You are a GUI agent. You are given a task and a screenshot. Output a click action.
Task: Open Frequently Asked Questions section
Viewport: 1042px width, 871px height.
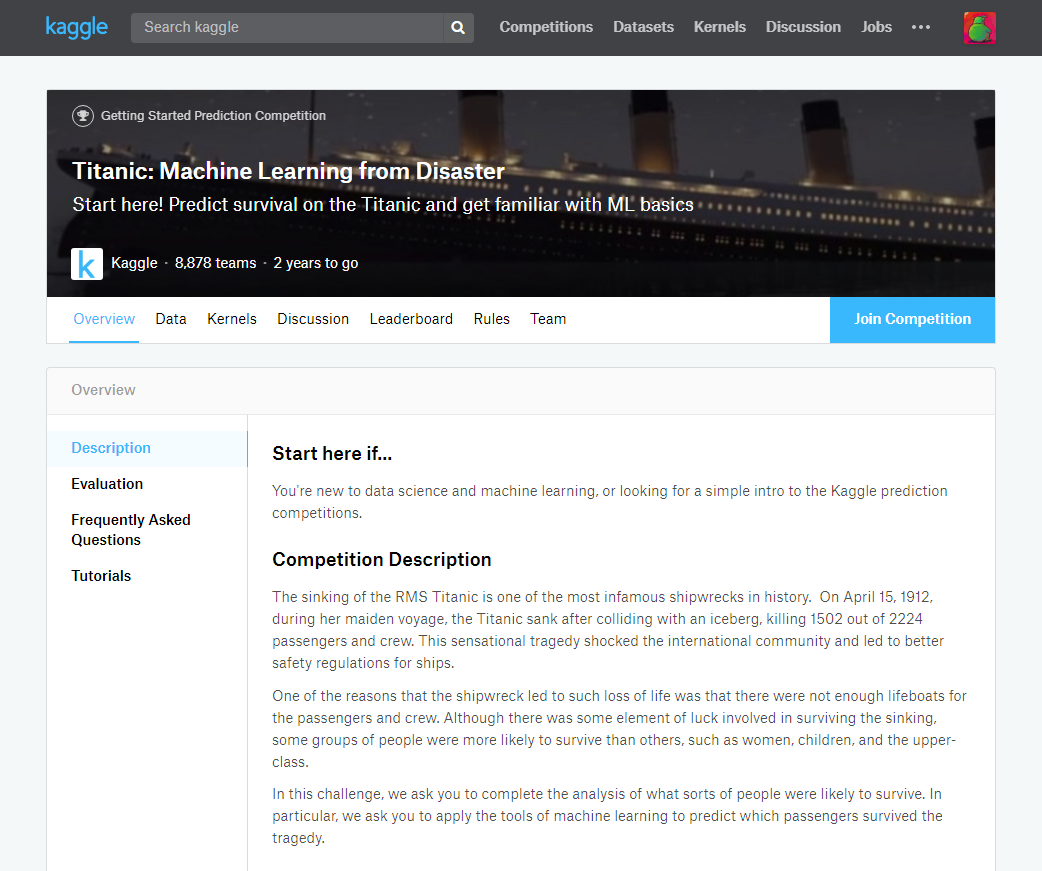131,530
